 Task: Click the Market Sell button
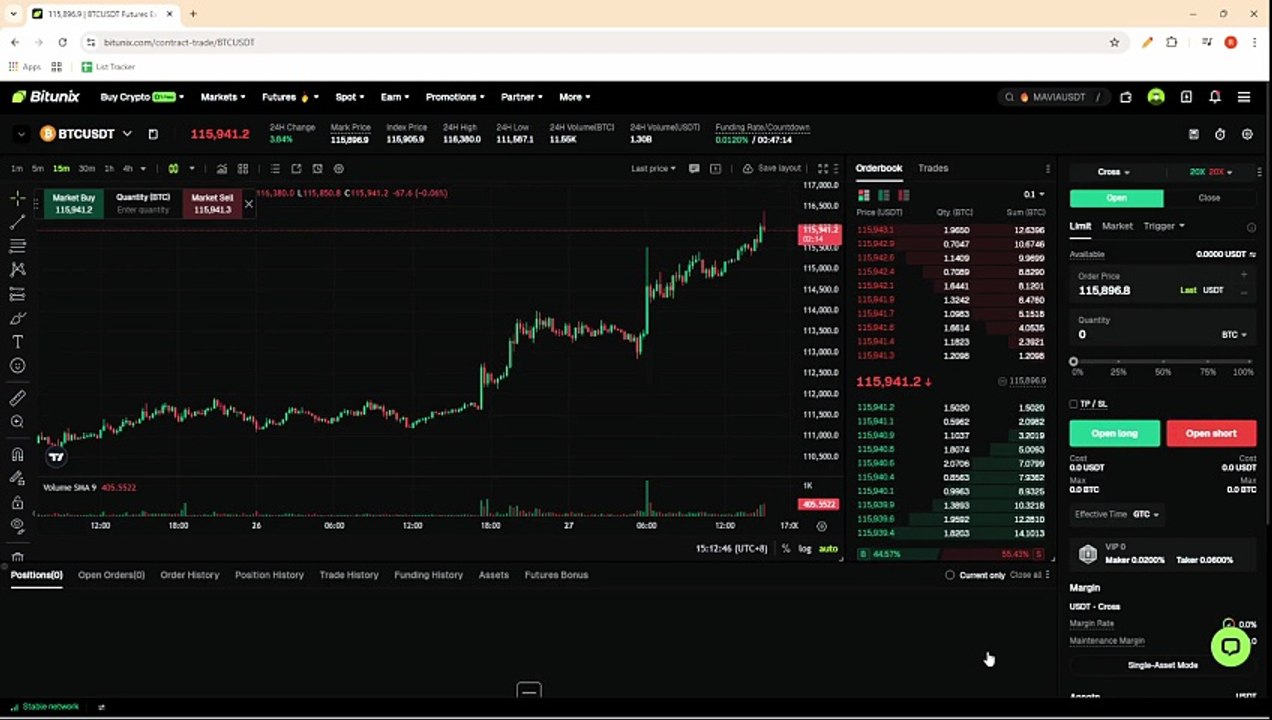[x=212, y=204]
